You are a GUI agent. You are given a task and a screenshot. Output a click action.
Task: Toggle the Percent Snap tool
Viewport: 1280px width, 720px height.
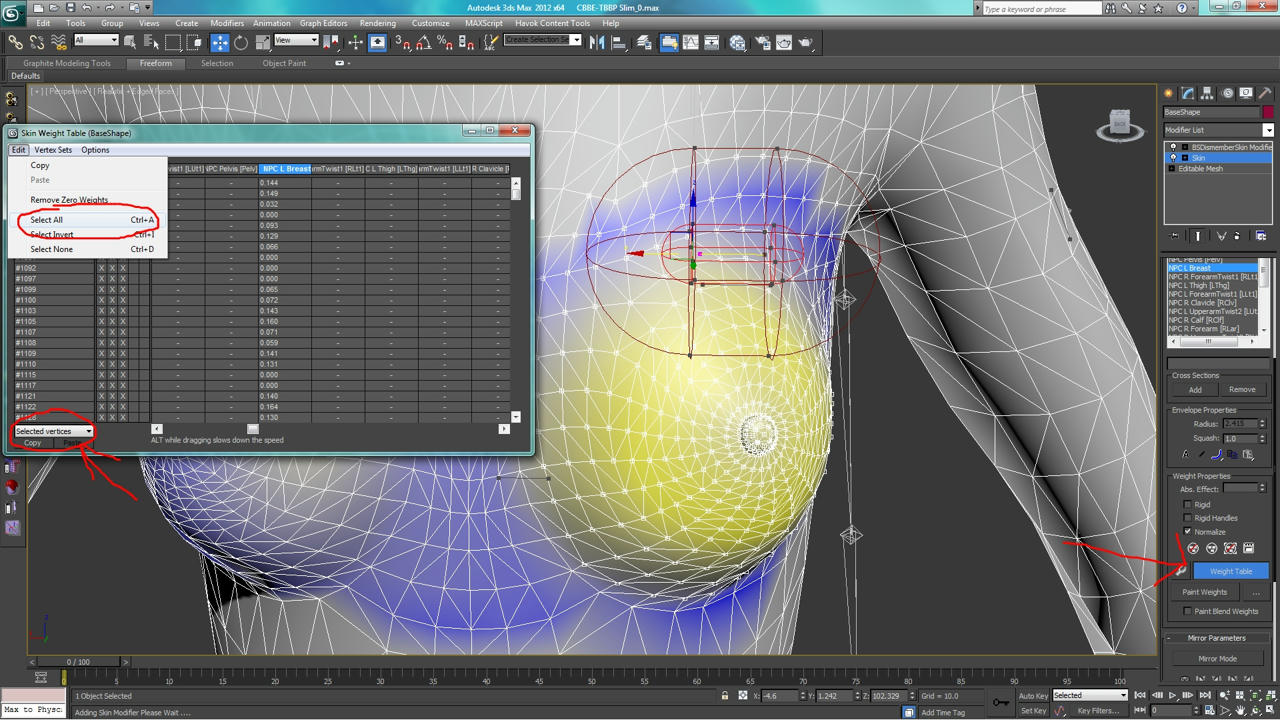(x=445, y=42)
